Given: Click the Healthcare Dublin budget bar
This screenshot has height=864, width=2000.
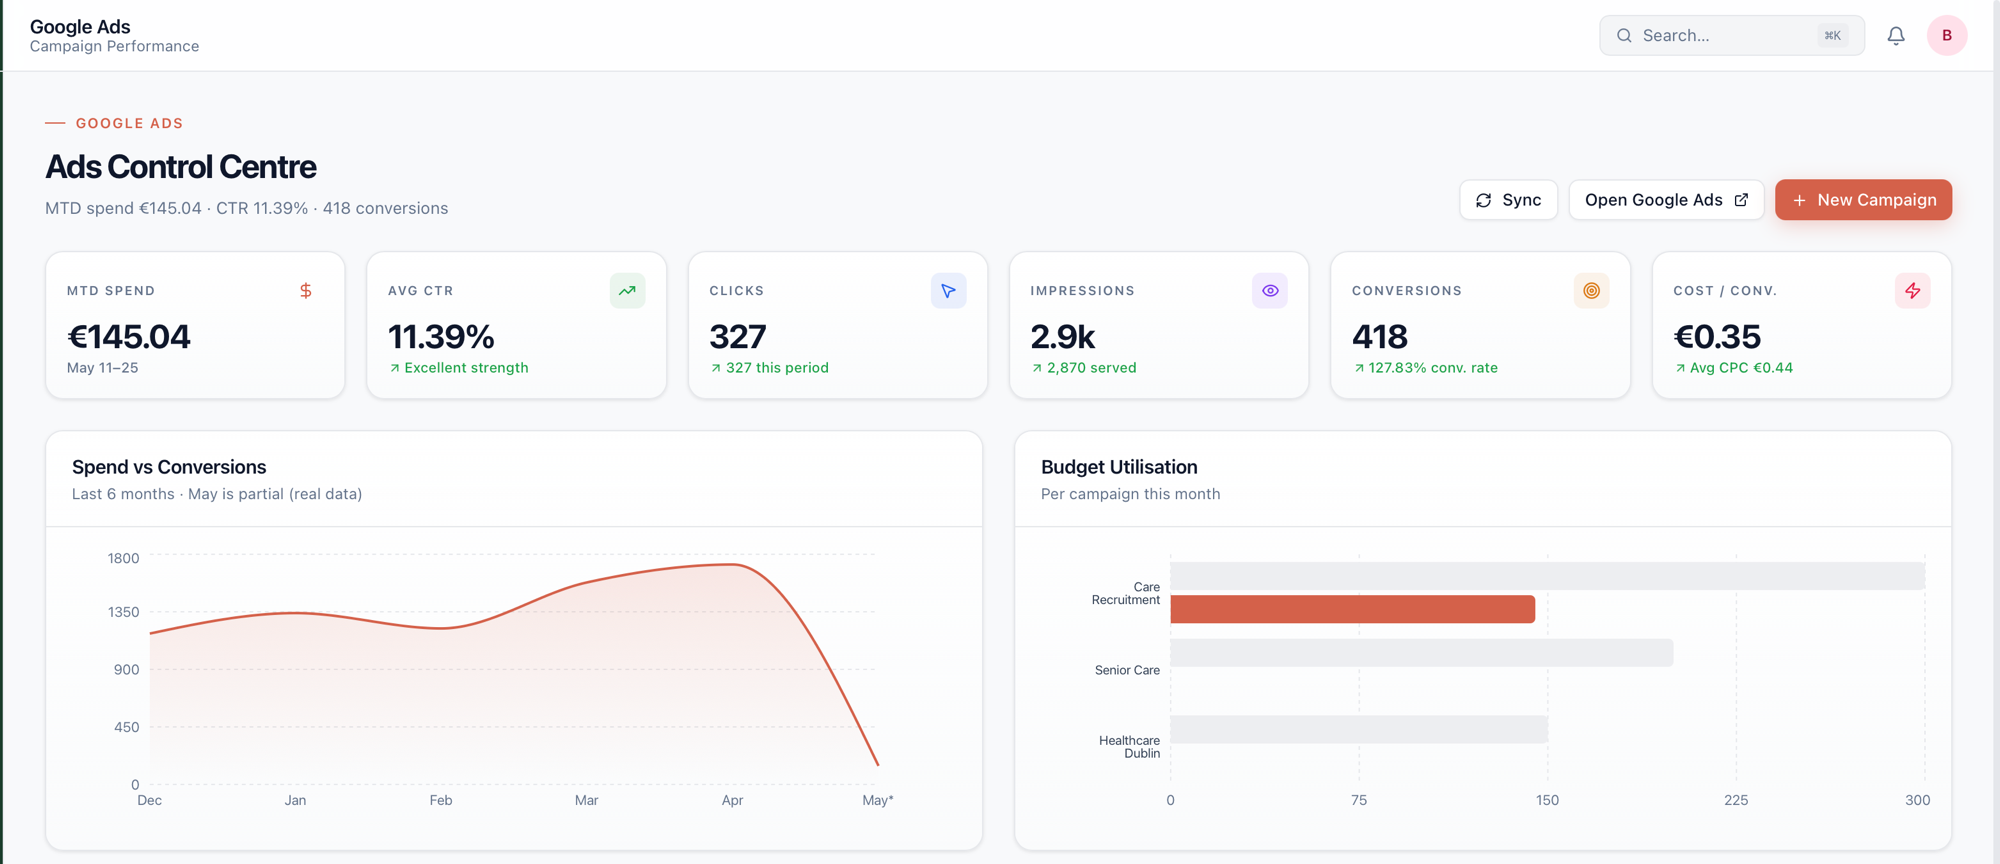Looking at the screenshot, I should 1359,729.
